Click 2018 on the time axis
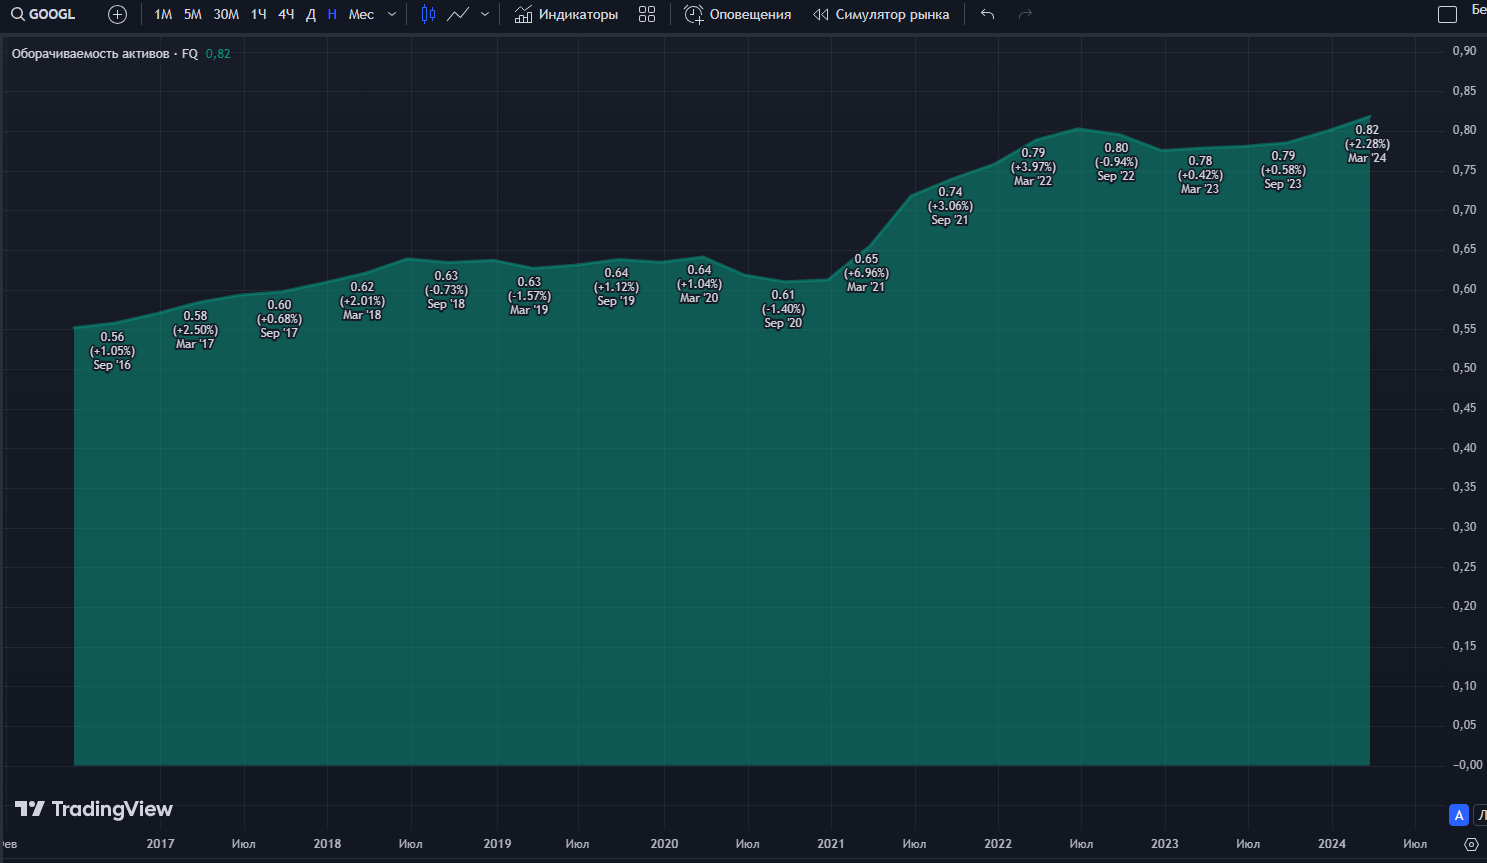Screen dimensions: 1487x863 click(x=327, y=844)
